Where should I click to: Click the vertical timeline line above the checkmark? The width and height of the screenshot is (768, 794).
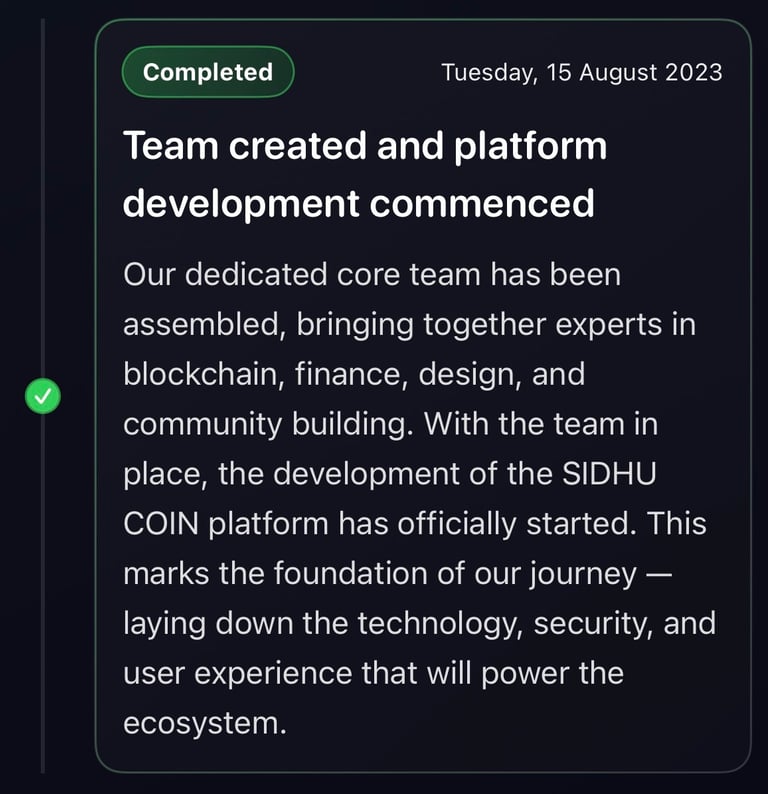pyautogui.click(x=43, y=197)
